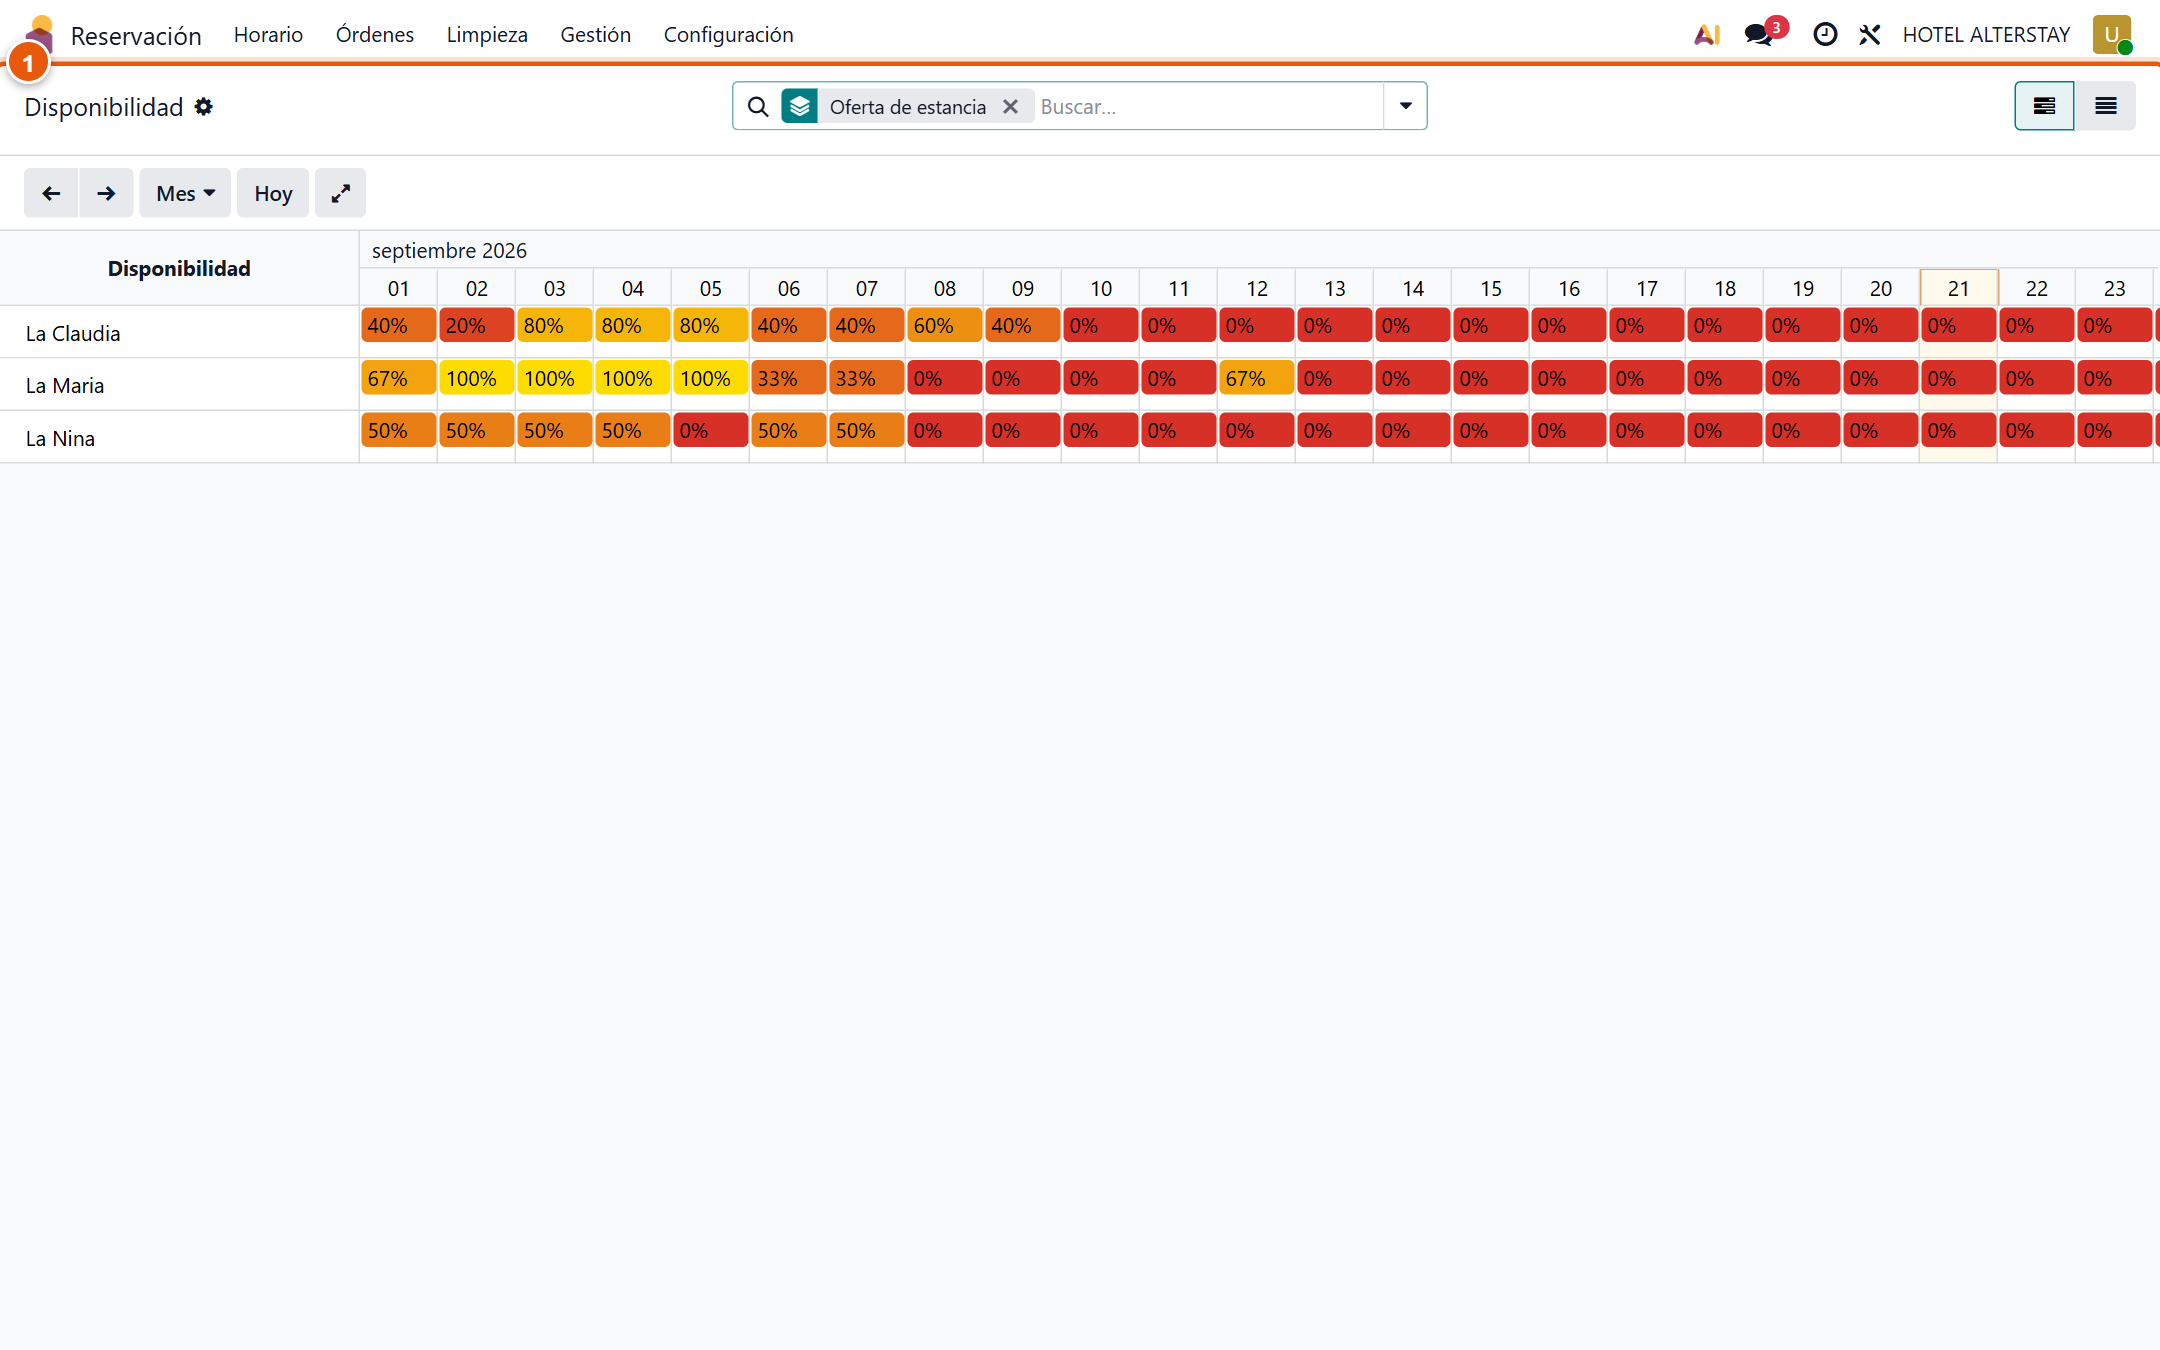Image resolution: width=2160 pixels, height=1350 pixels.
Task: Open the search options dropdown arrow
Action: click(x=1405, y=106)
